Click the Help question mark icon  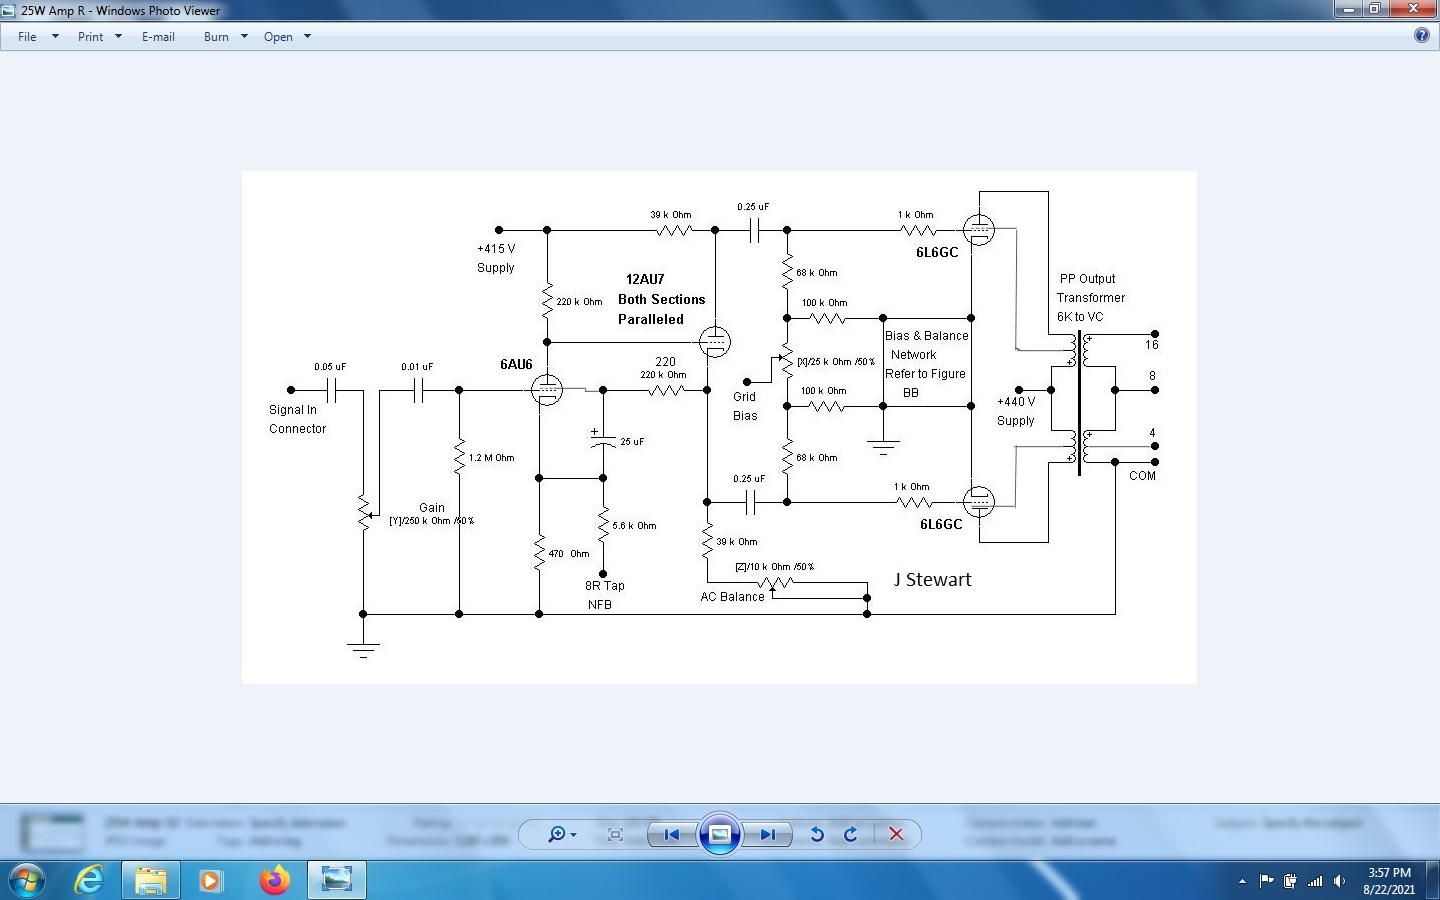coord(1422,36)
